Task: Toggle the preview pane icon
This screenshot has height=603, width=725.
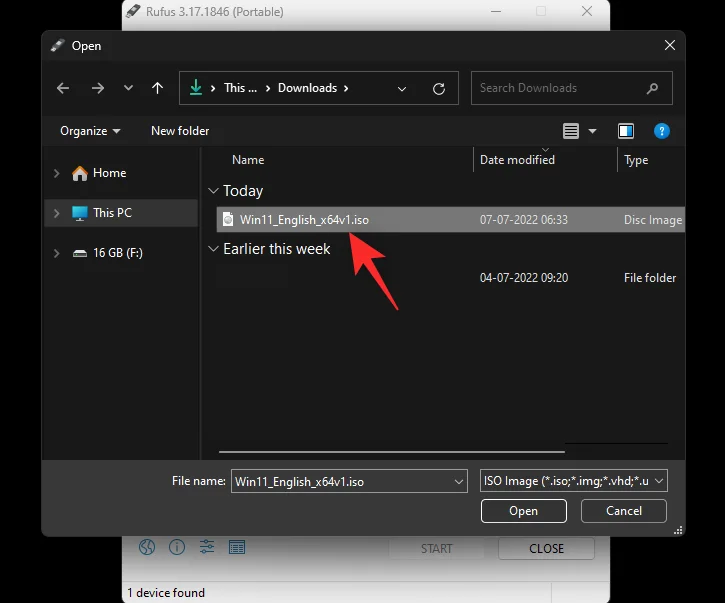Action: (x=626, y=131)
